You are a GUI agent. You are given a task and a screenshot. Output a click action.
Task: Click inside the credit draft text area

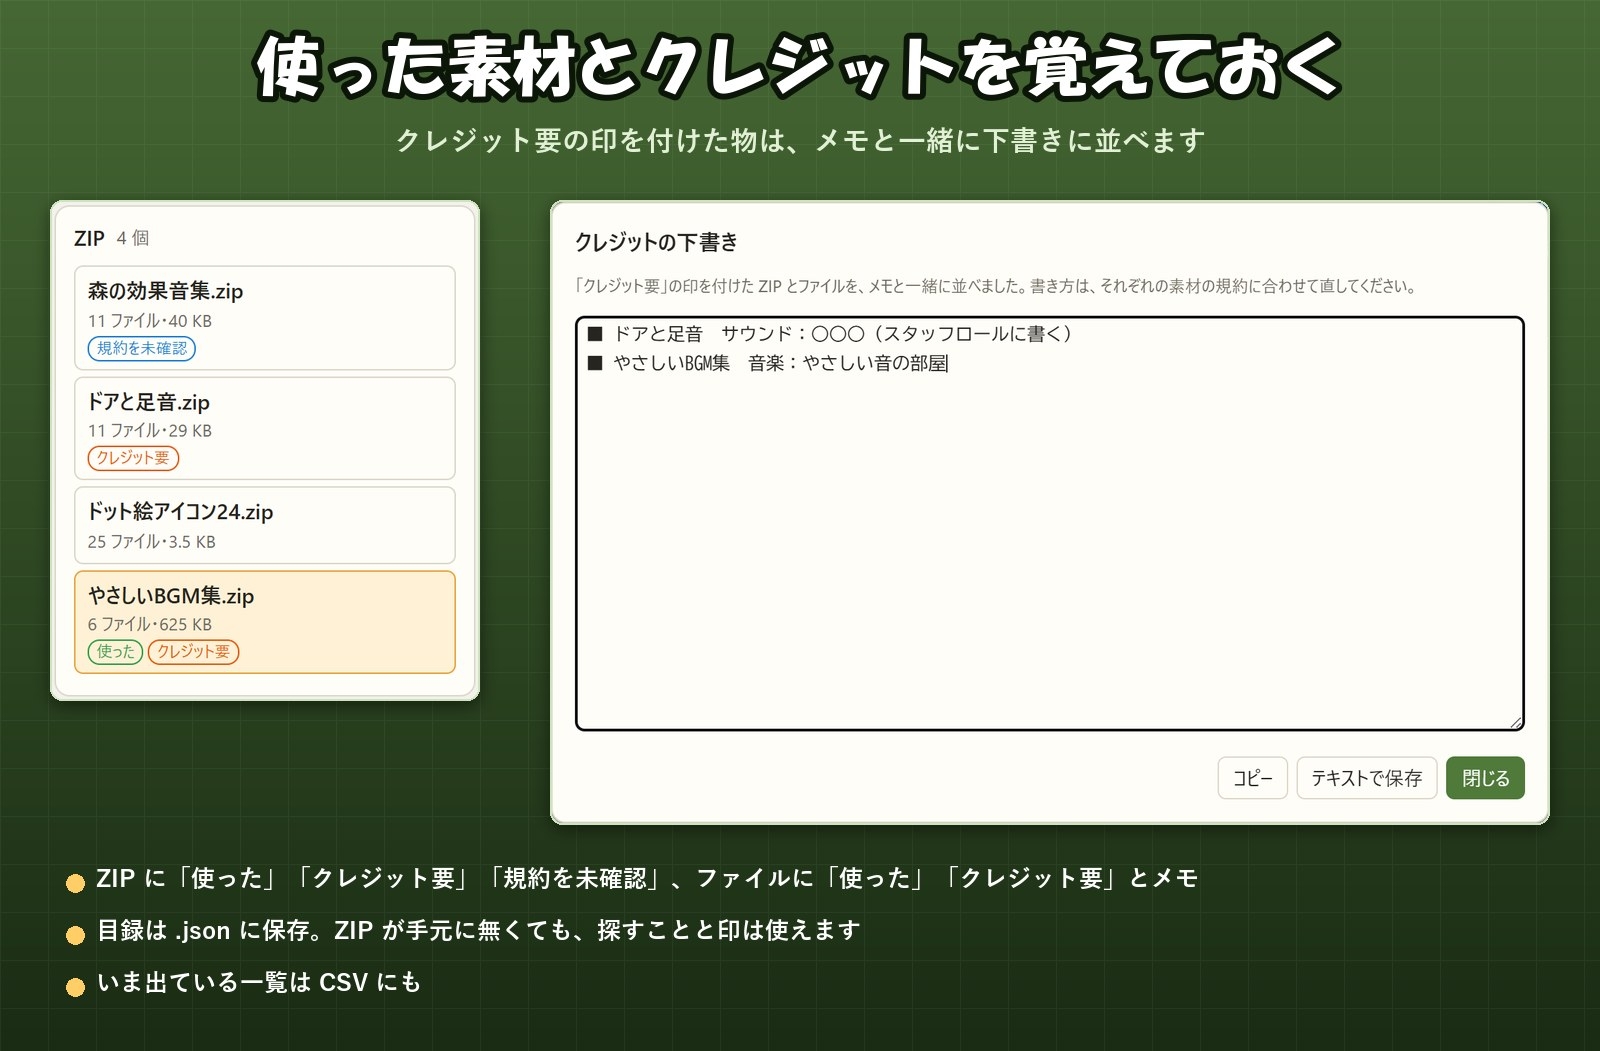[1049, 523]
